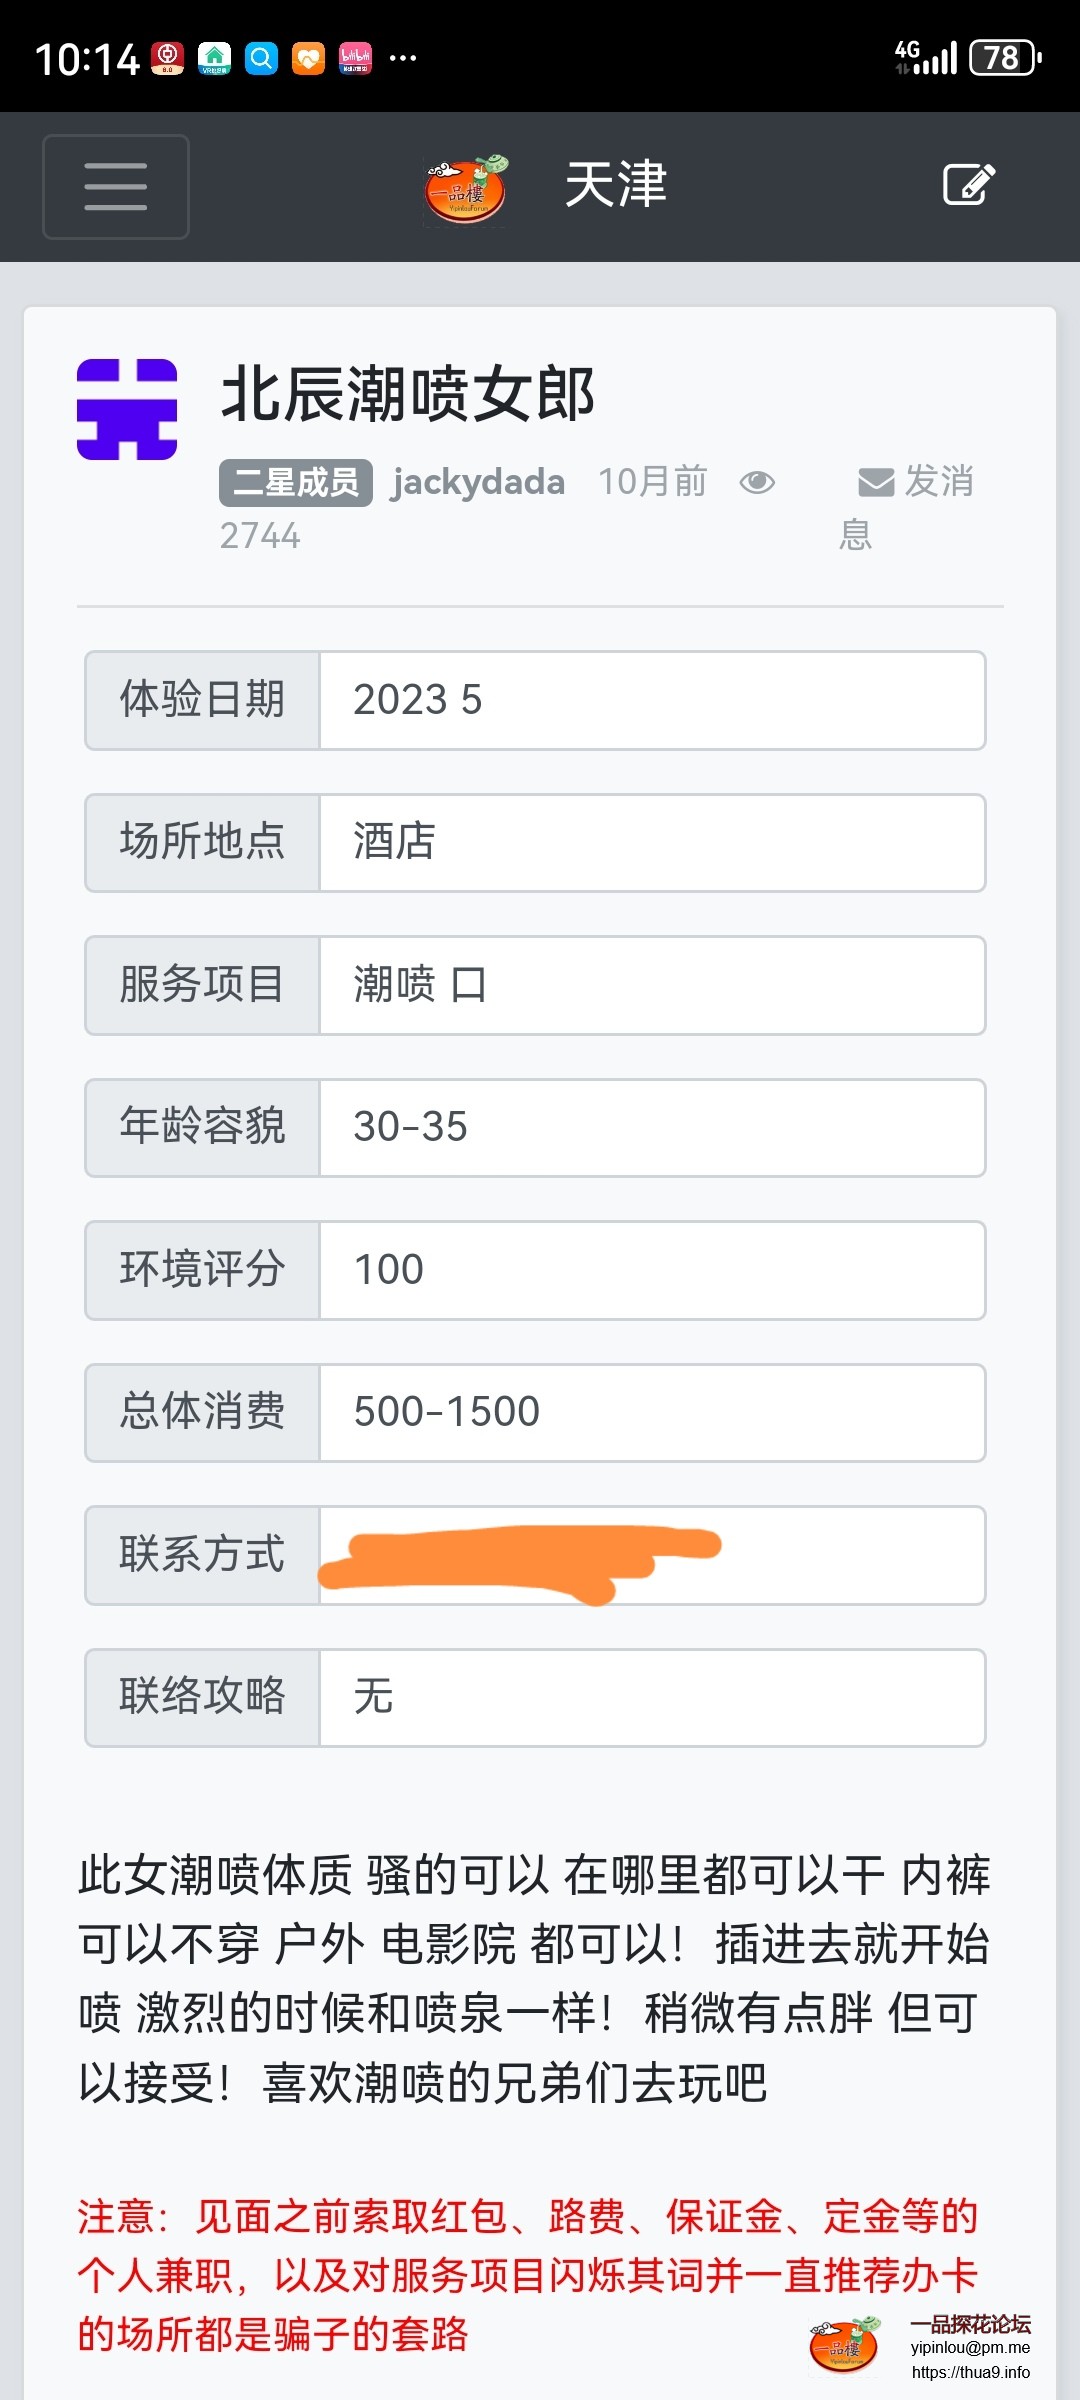Tap the compose new post icon

tap(968, 185)
